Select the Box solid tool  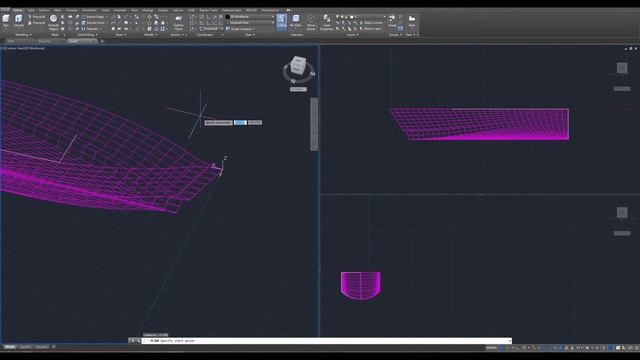point(6,20)
